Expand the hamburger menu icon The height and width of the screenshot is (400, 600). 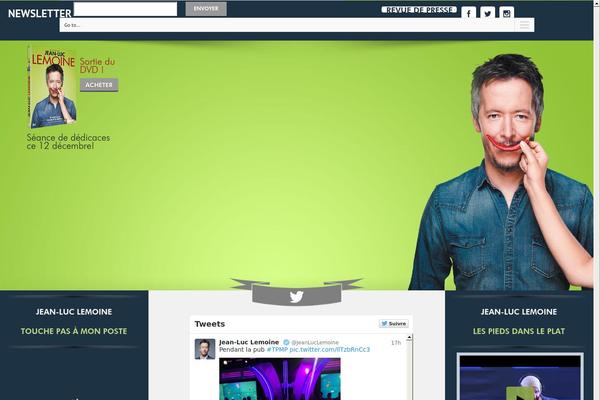pyautogui.click(x=524, y=25)
